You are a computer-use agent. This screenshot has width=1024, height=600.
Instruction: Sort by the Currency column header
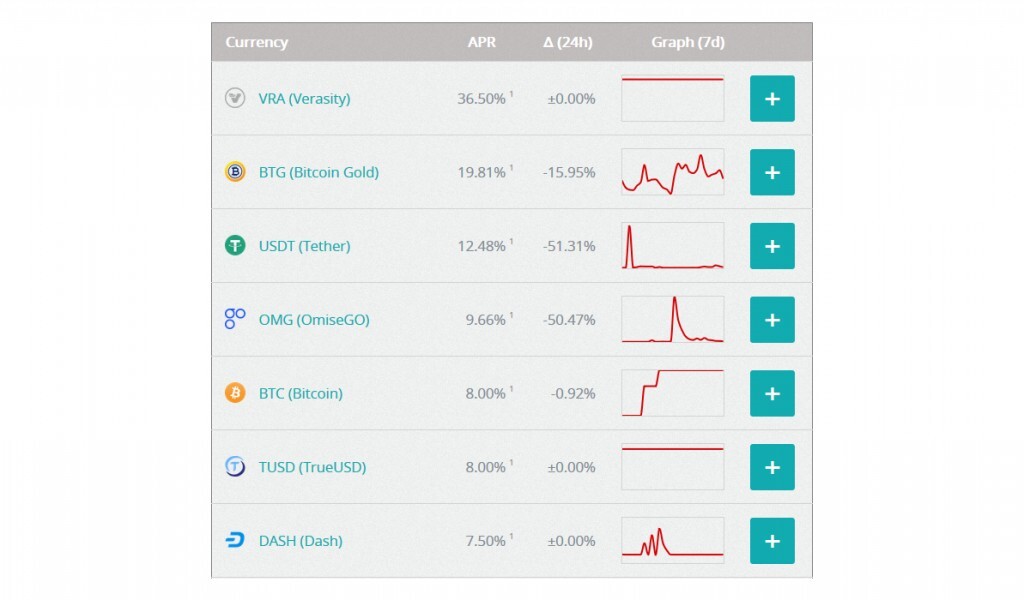coord(257,42)
